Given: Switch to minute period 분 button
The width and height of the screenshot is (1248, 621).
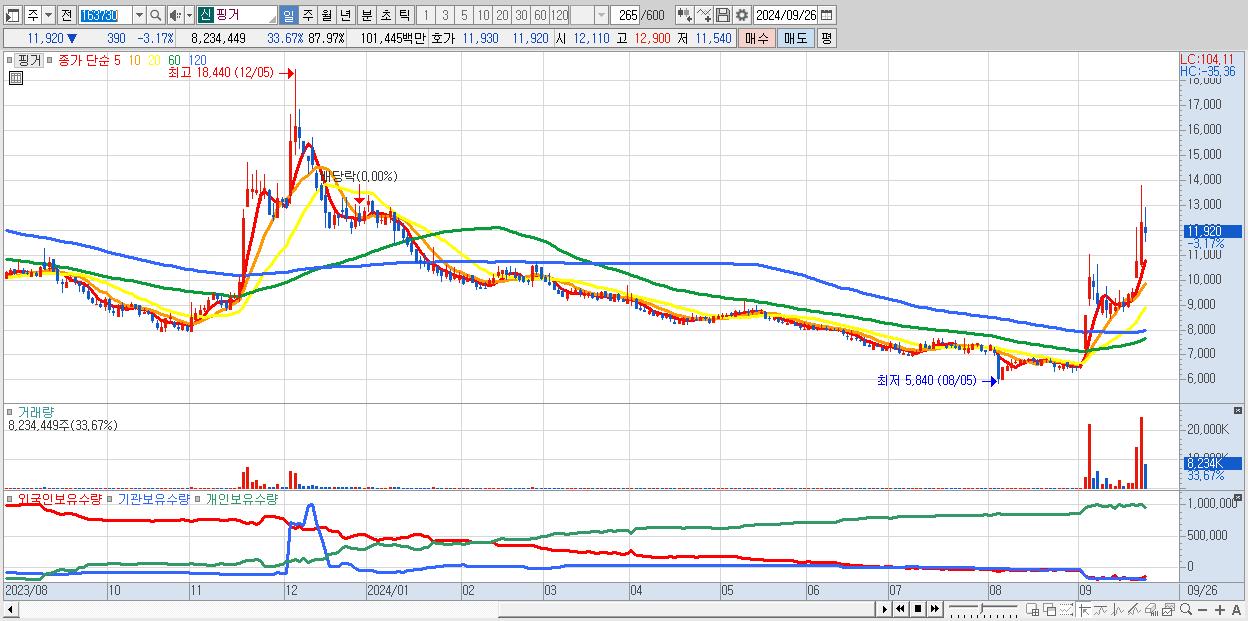Looking at the screenshot, I should 365,15.
